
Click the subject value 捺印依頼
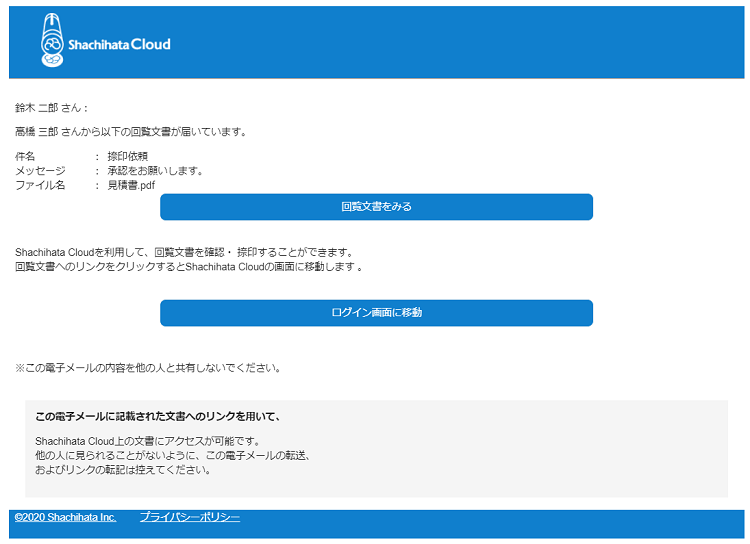[x=127, y=156]
